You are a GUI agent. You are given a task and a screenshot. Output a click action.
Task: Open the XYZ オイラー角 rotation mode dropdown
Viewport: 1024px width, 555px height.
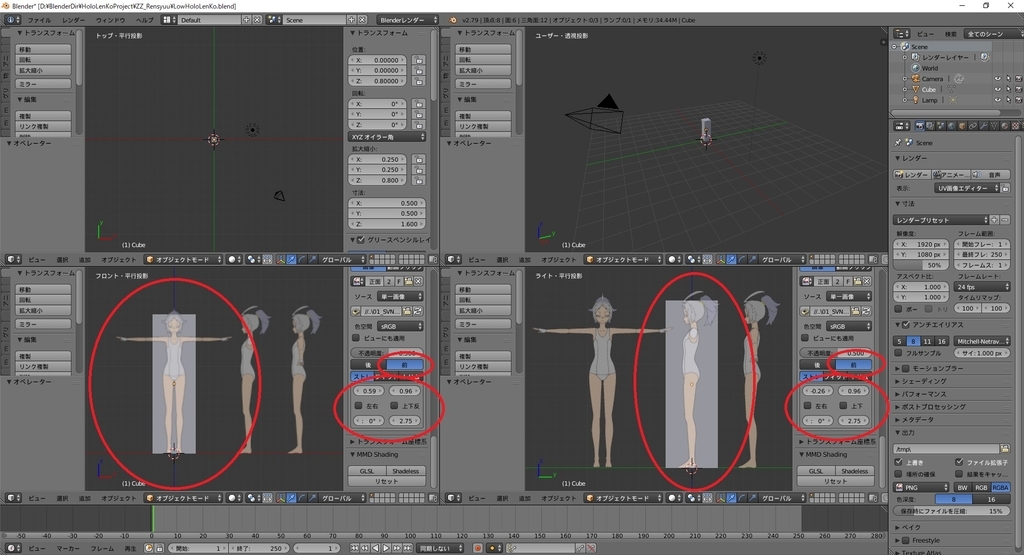(387, 137)
